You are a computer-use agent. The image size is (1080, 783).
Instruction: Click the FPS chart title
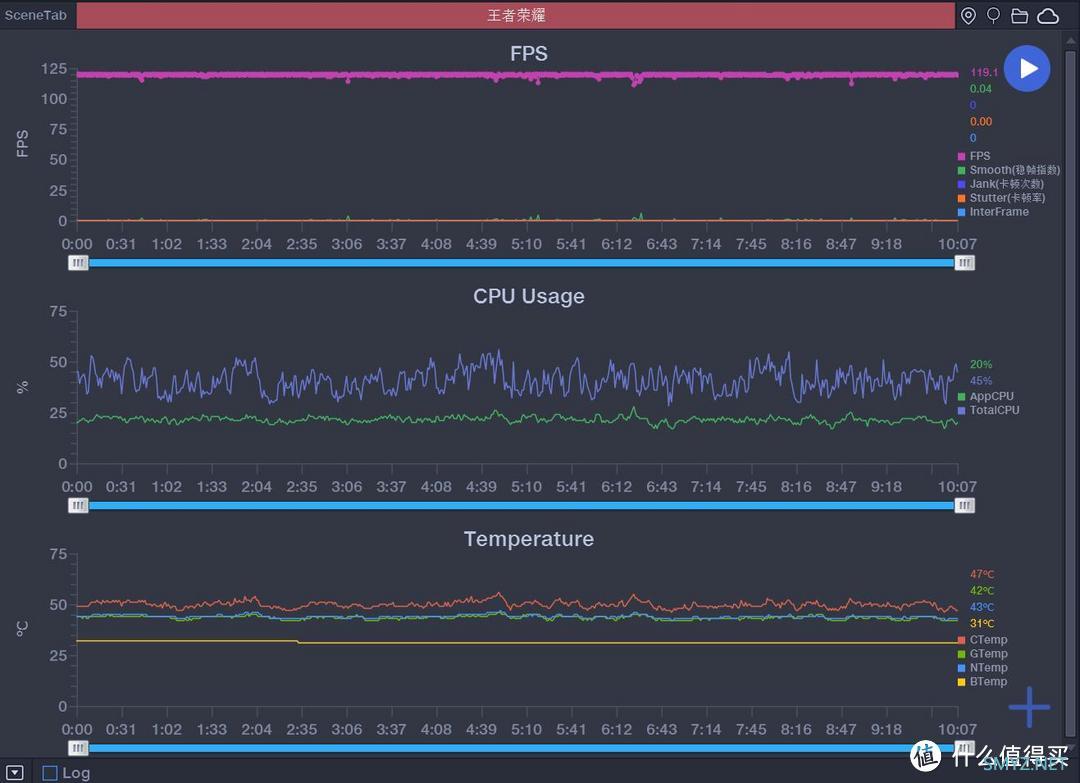(529, 54)
